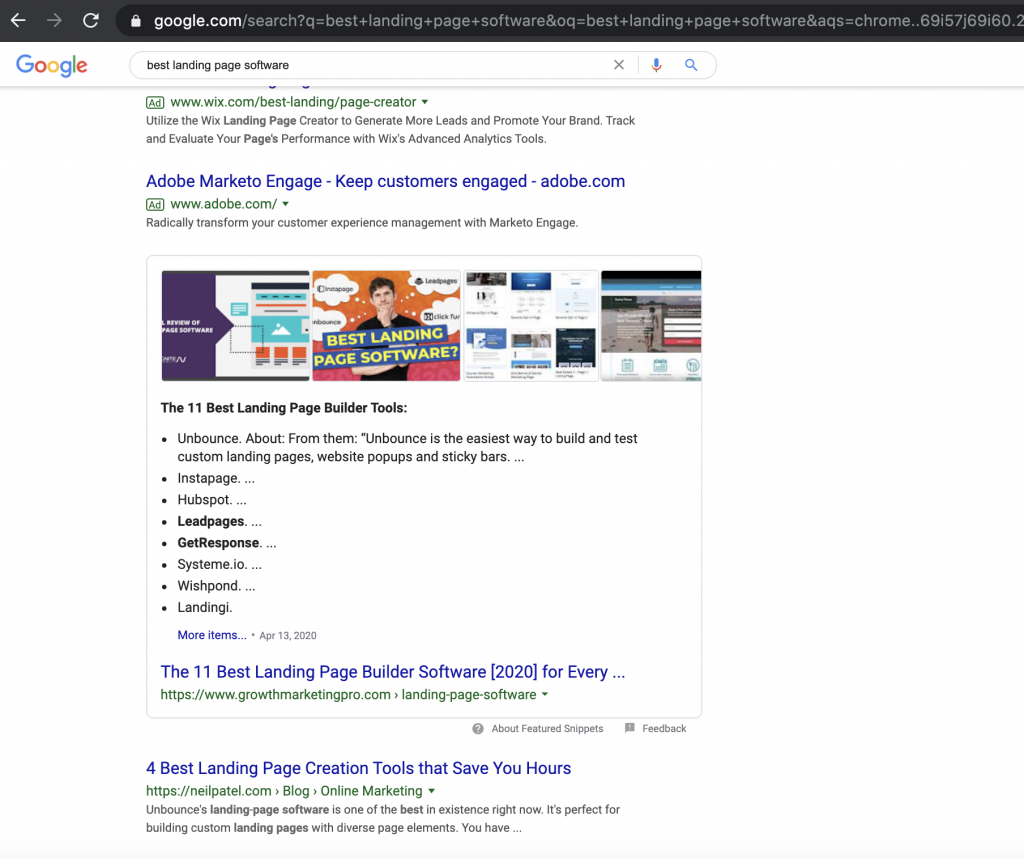Click the padlock icon in address bar
The height and width of the screenshot is (859, 1024).
136,21
